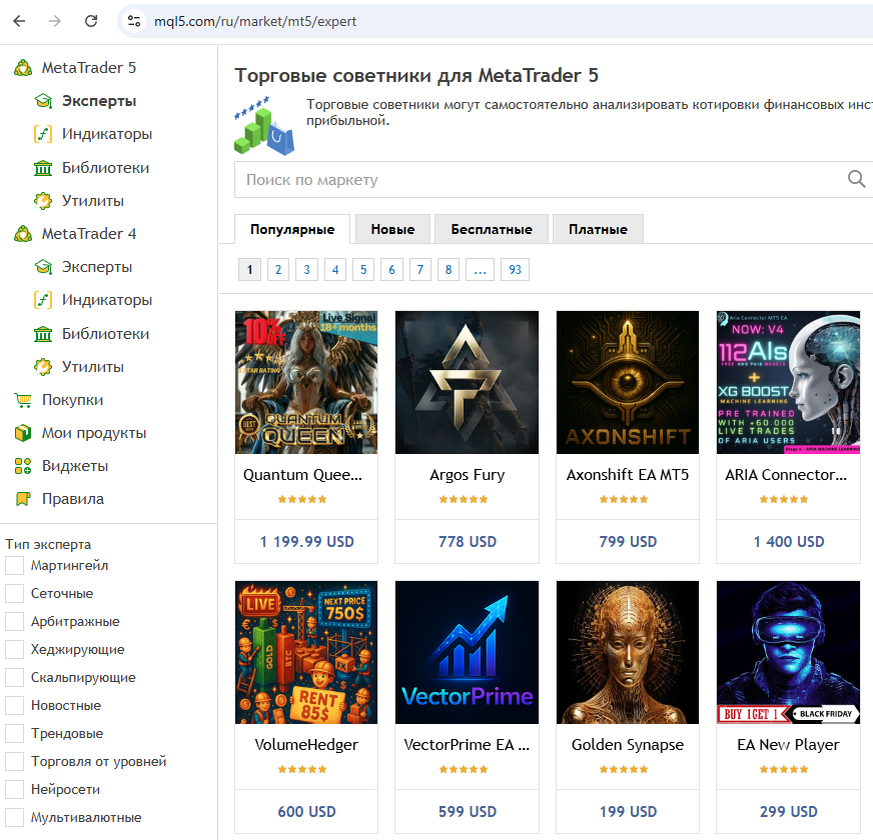Open Покупки purchases link
Viewport: 873px width, 840px height.
click(x=72, y=400)
